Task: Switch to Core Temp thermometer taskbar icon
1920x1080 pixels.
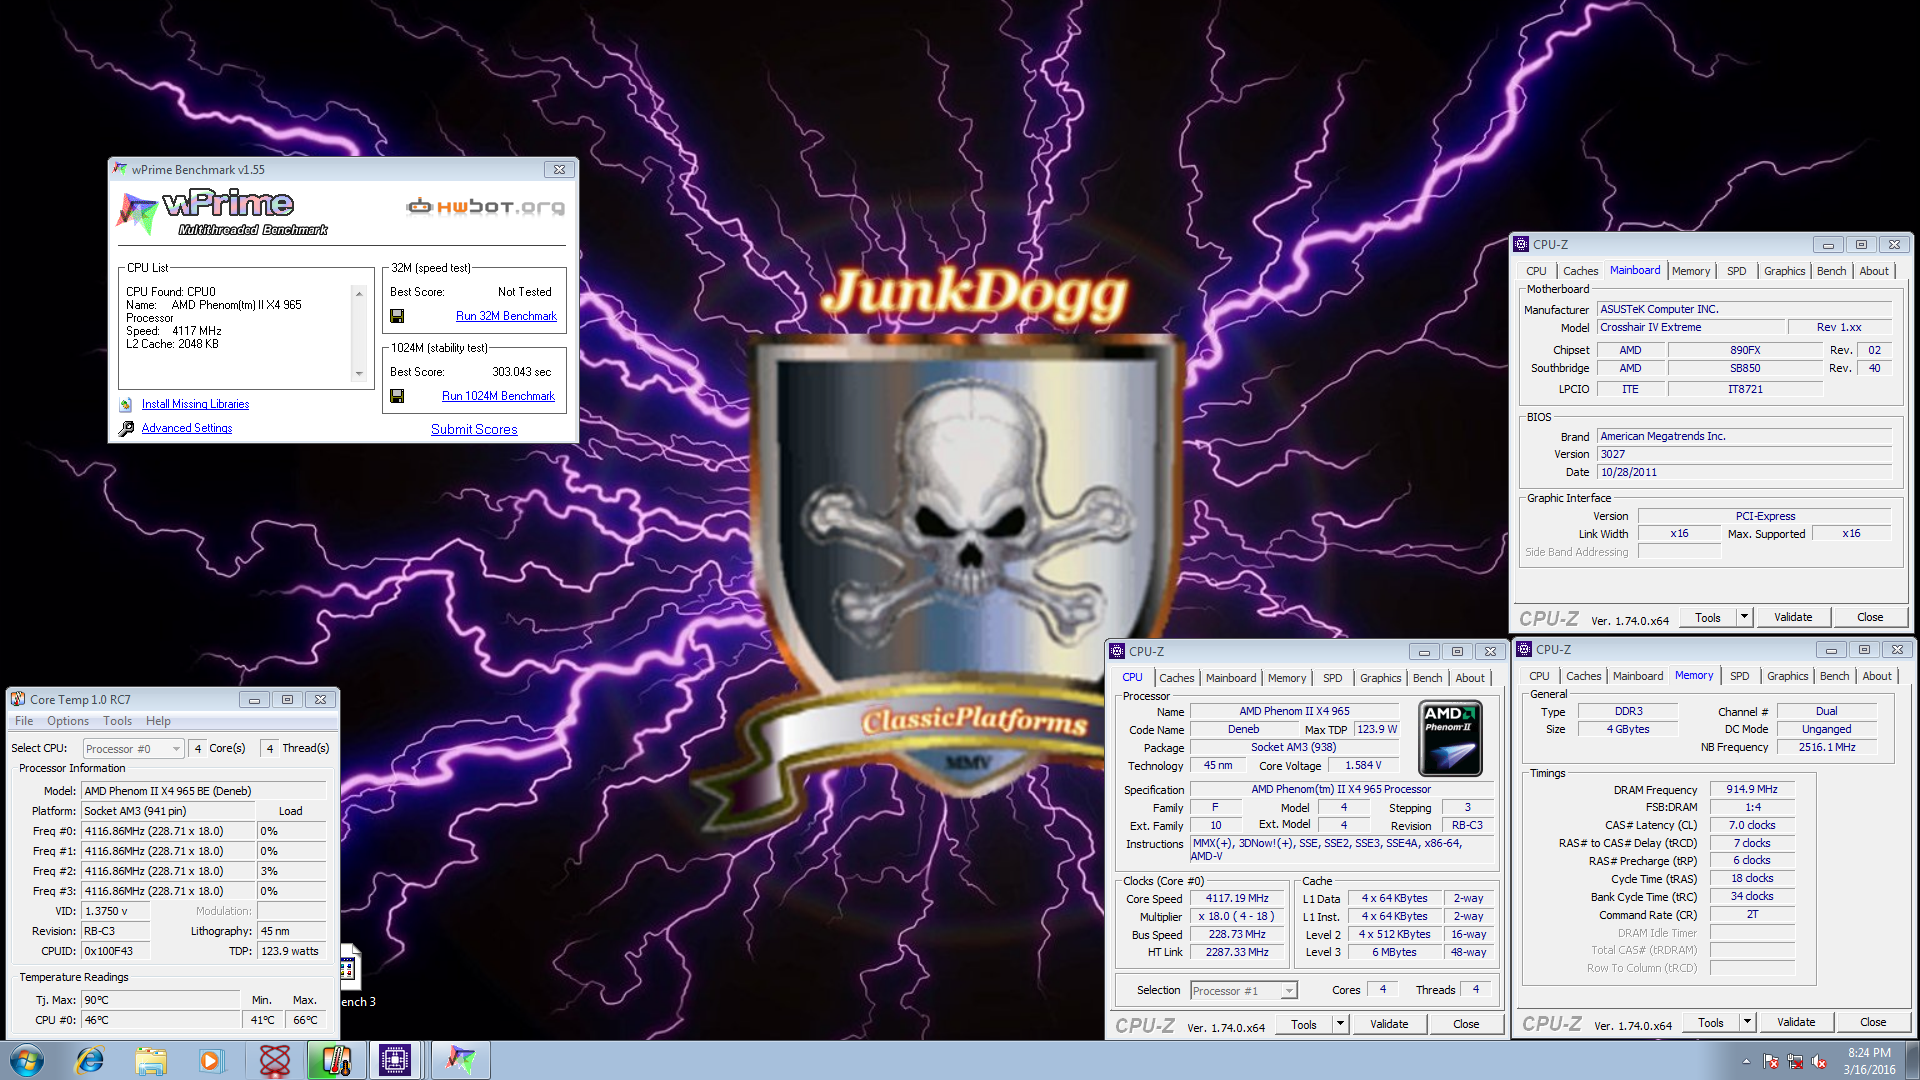Action: coord(336,1060)
